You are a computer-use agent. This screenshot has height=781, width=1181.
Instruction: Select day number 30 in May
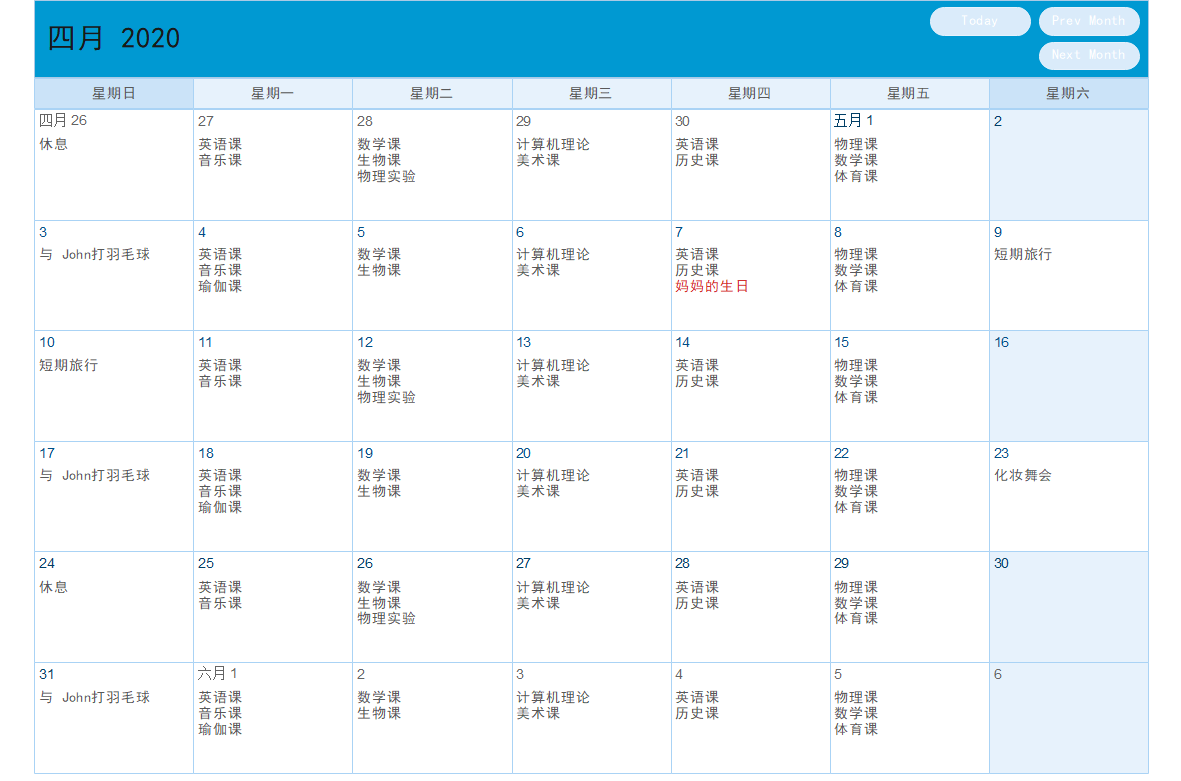(x=1001, y=563)
